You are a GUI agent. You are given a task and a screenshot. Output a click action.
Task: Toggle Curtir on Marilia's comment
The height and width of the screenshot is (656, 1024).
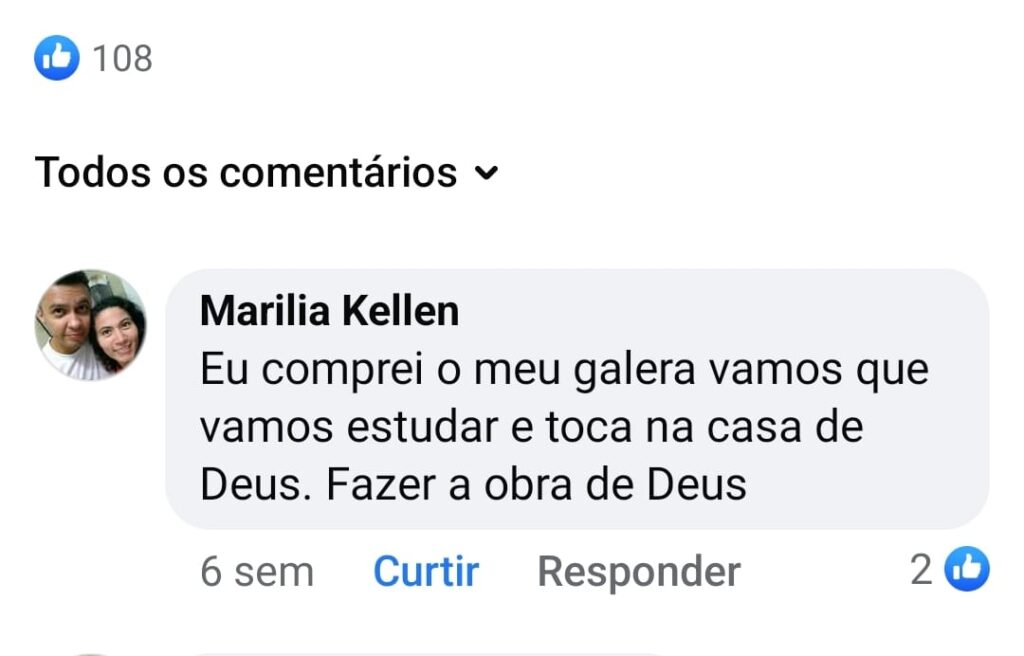[x=426, y=572]
